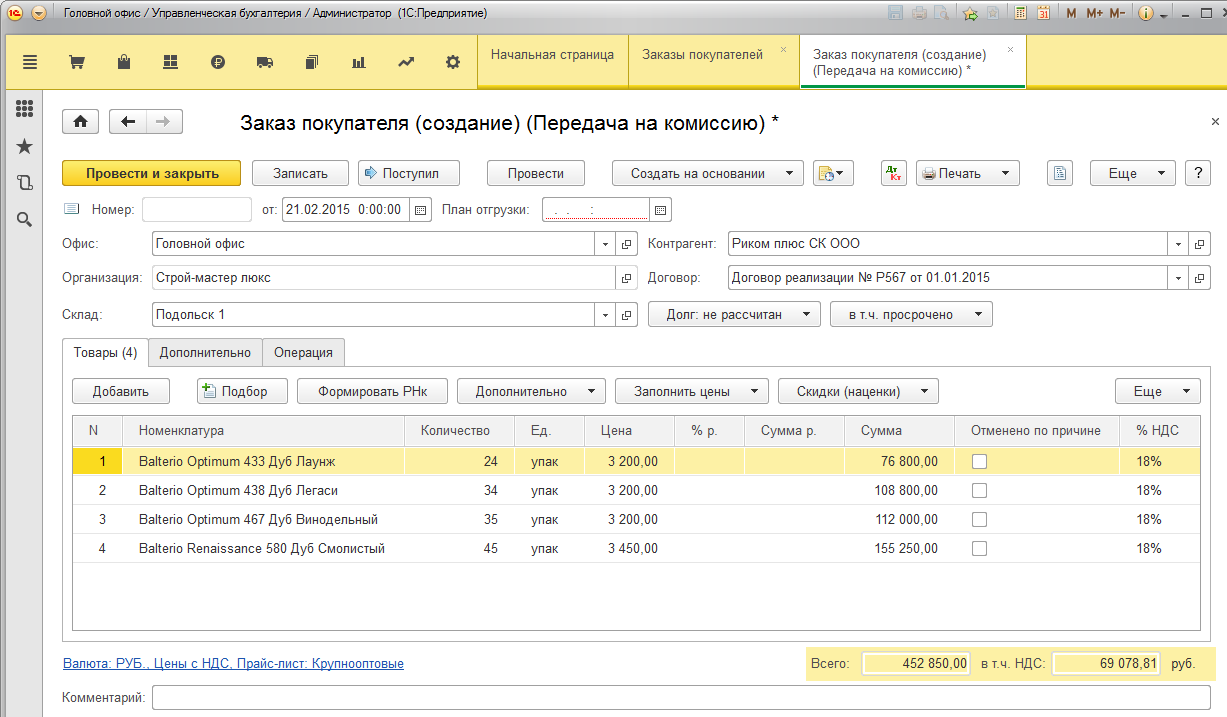Open the search magnifier in sidebar
This screenshot has height=717, width=1227.
tap(25, 219)
